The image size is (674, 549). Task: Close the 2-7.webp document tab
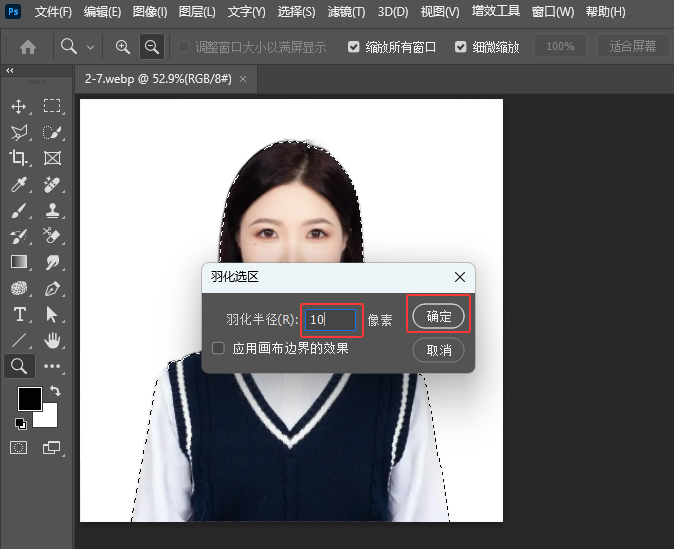coord(243,79)
